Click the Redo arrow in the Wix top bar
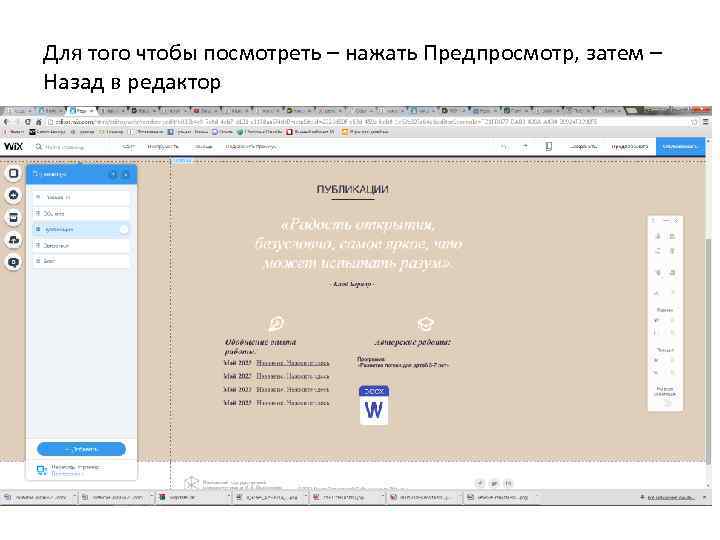 tap(524, 146)
